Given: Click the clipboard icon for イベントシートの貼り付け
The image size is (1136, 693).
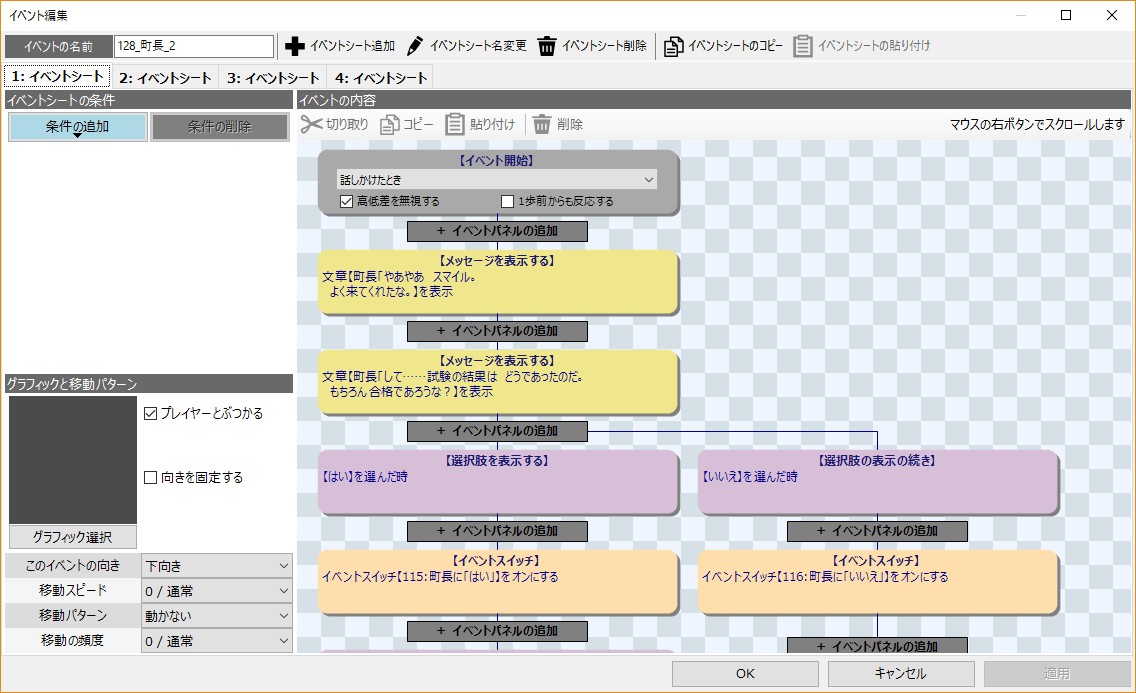Looking at the screenshot, I should (x=803, y=46).
